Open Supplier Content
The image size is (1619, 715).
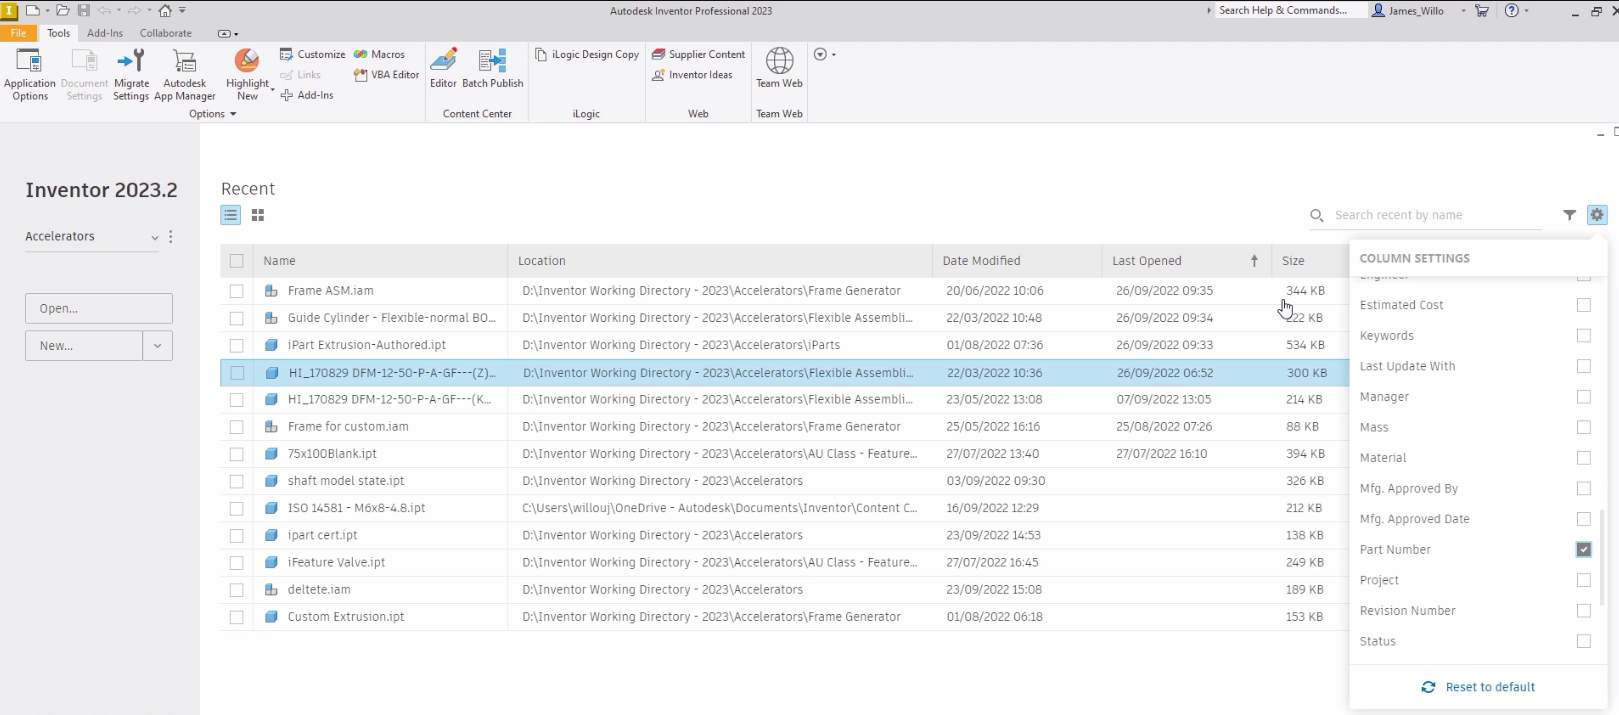point(698,54)
